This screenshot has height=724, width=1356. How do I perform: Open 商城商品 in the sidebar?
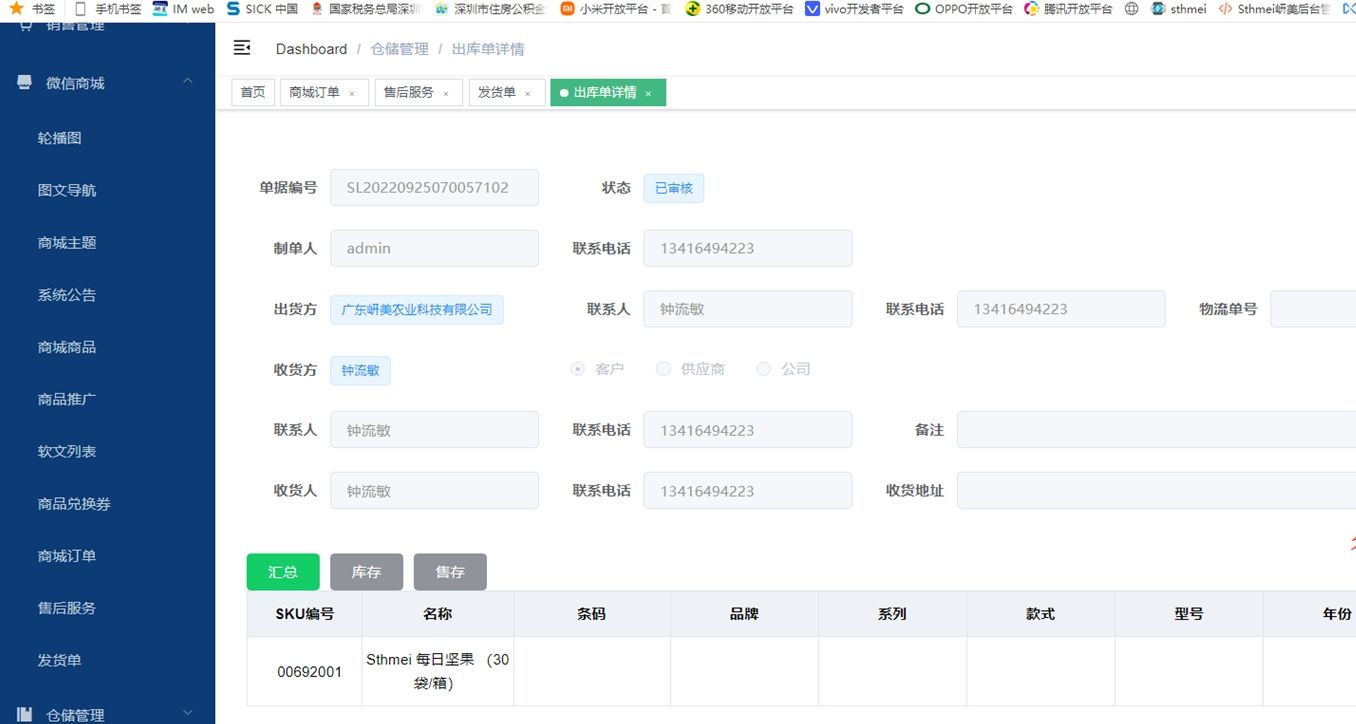pyautogui.click(x=67, y=347)
